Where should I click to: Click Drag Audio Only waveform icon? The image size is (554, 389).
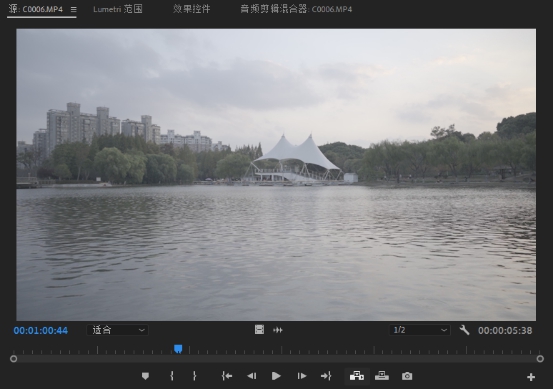(x=278, y=330)
